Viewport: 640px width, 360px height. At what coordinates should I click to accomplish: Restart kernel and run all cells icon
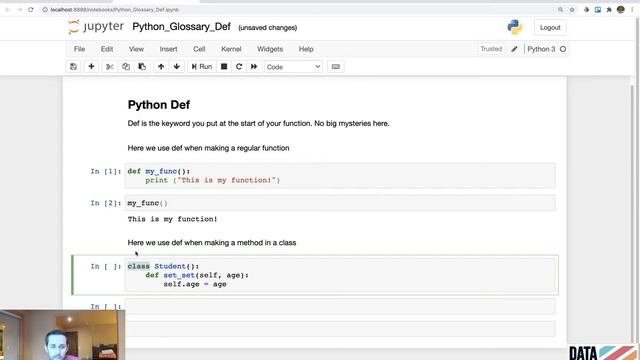click(x=254, y=67)
